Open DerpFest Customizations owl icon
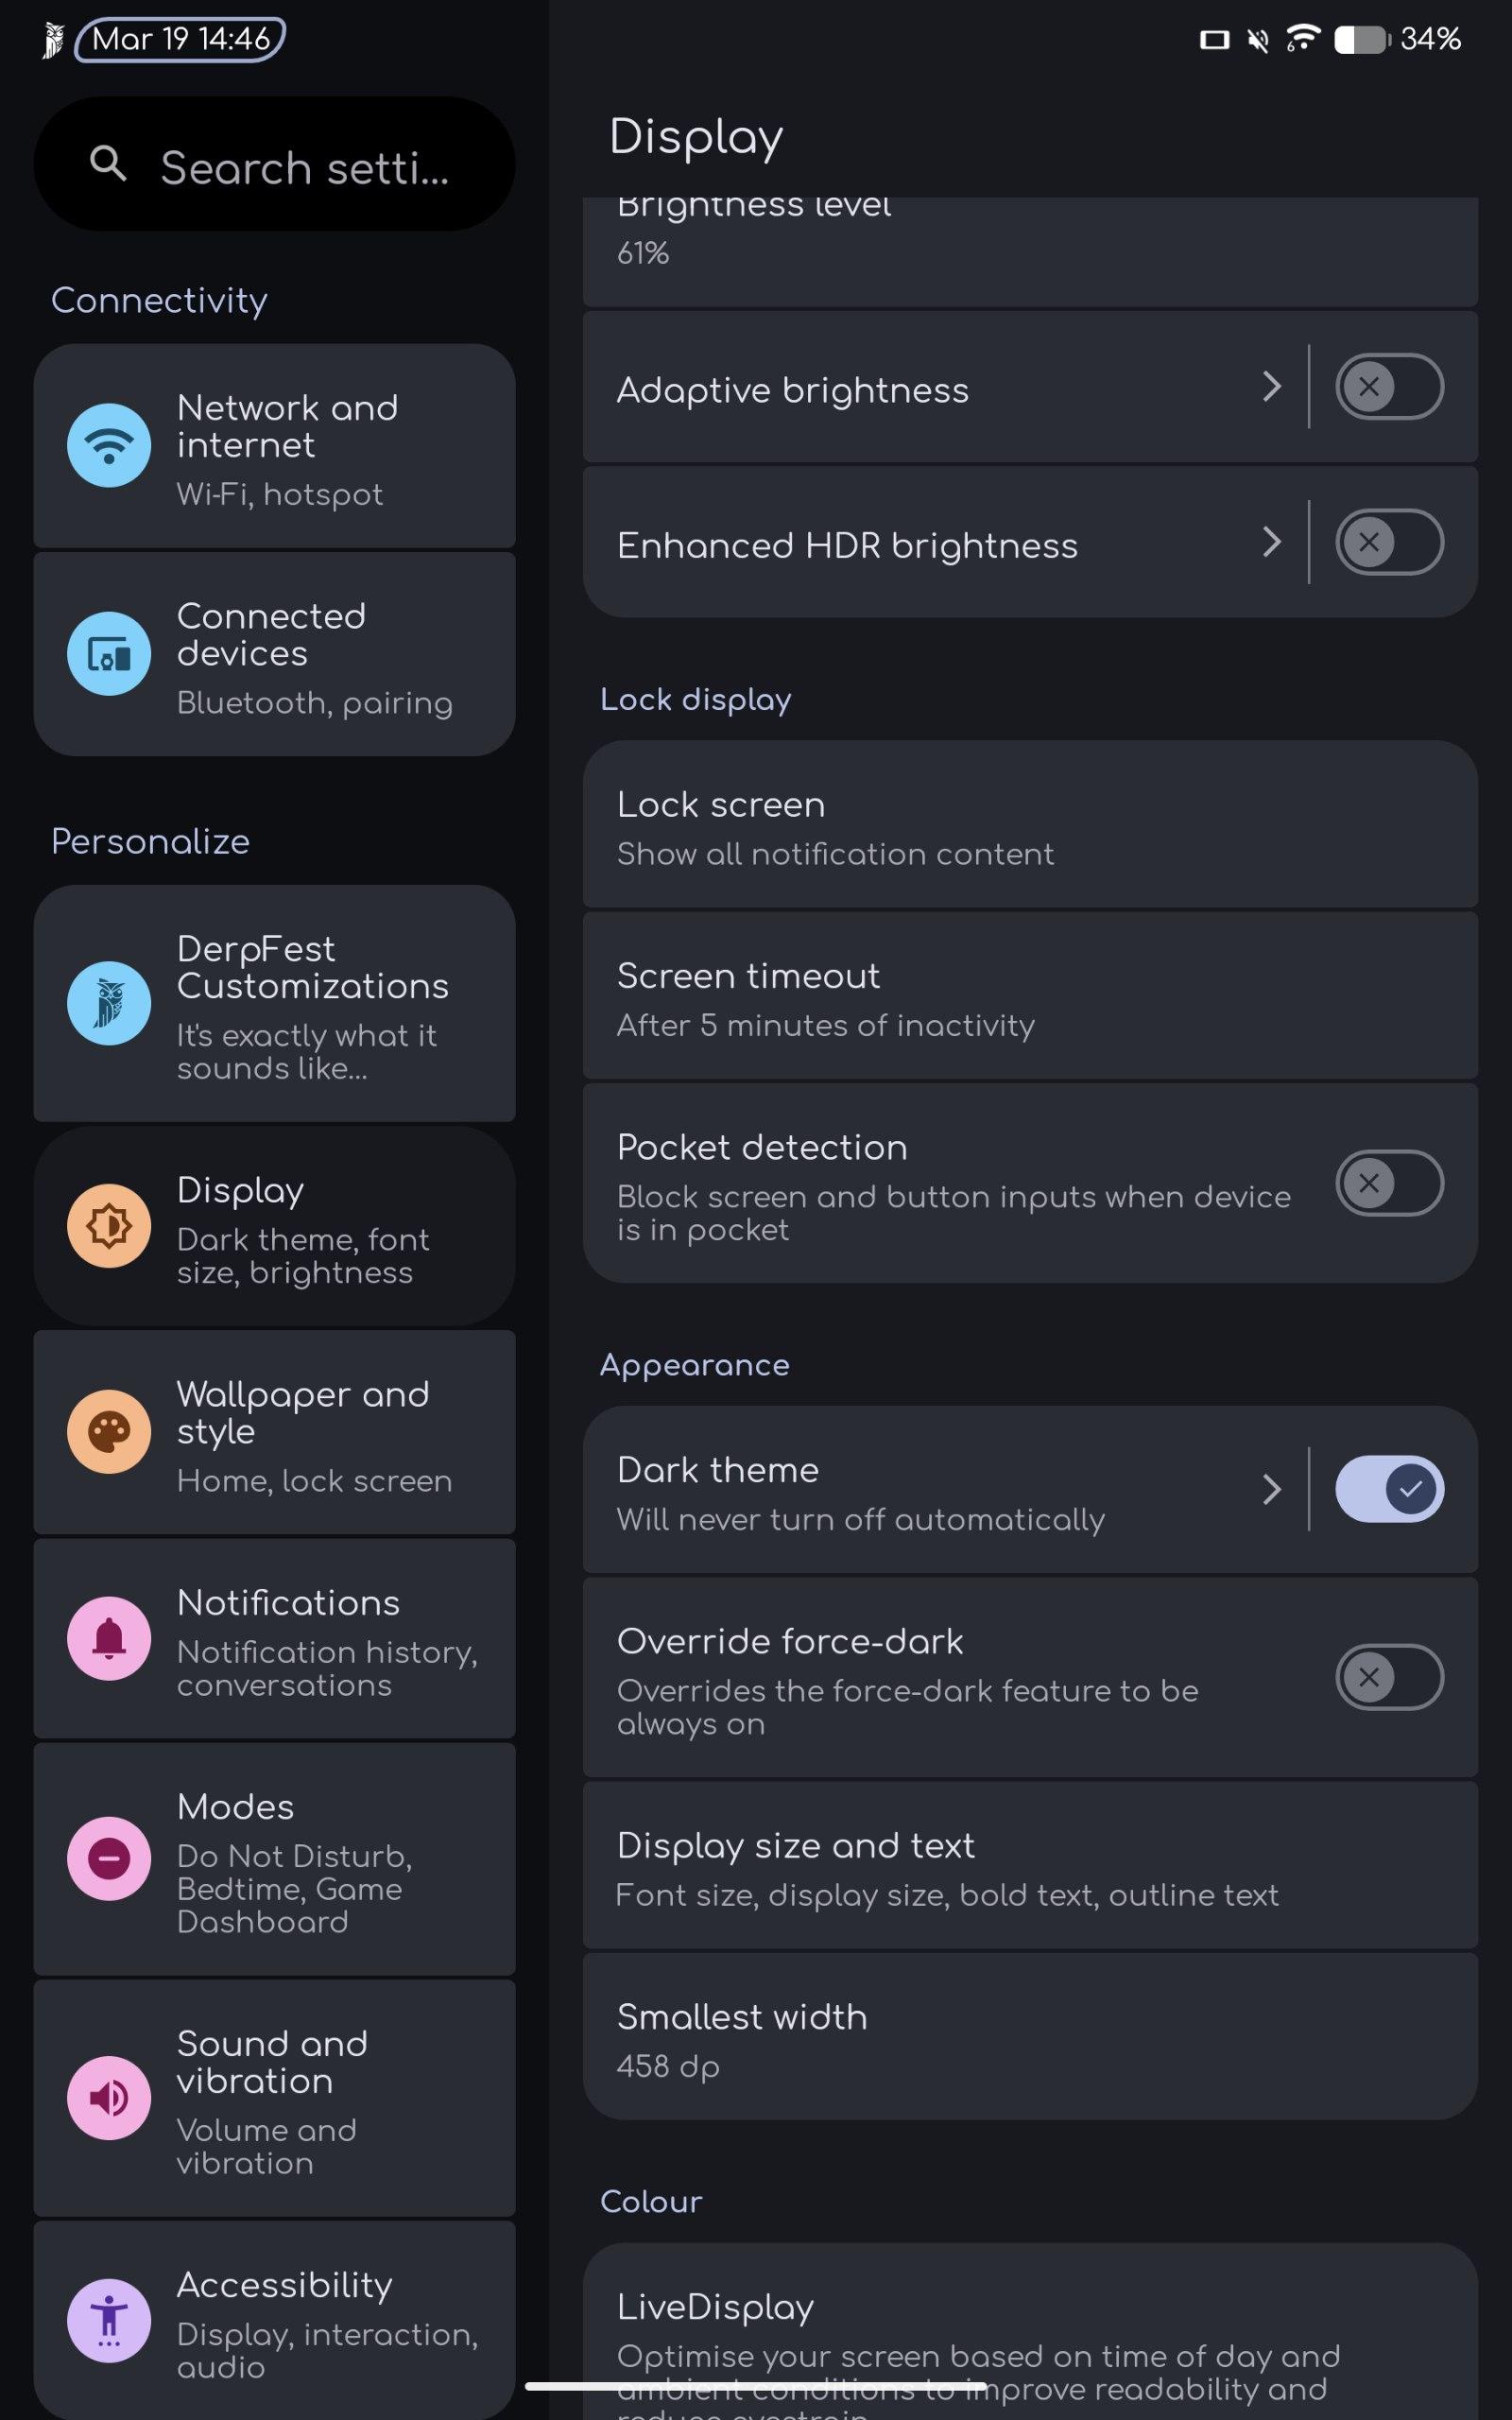Screen dimensions: 1512x2420 (x=109, y=1003)
